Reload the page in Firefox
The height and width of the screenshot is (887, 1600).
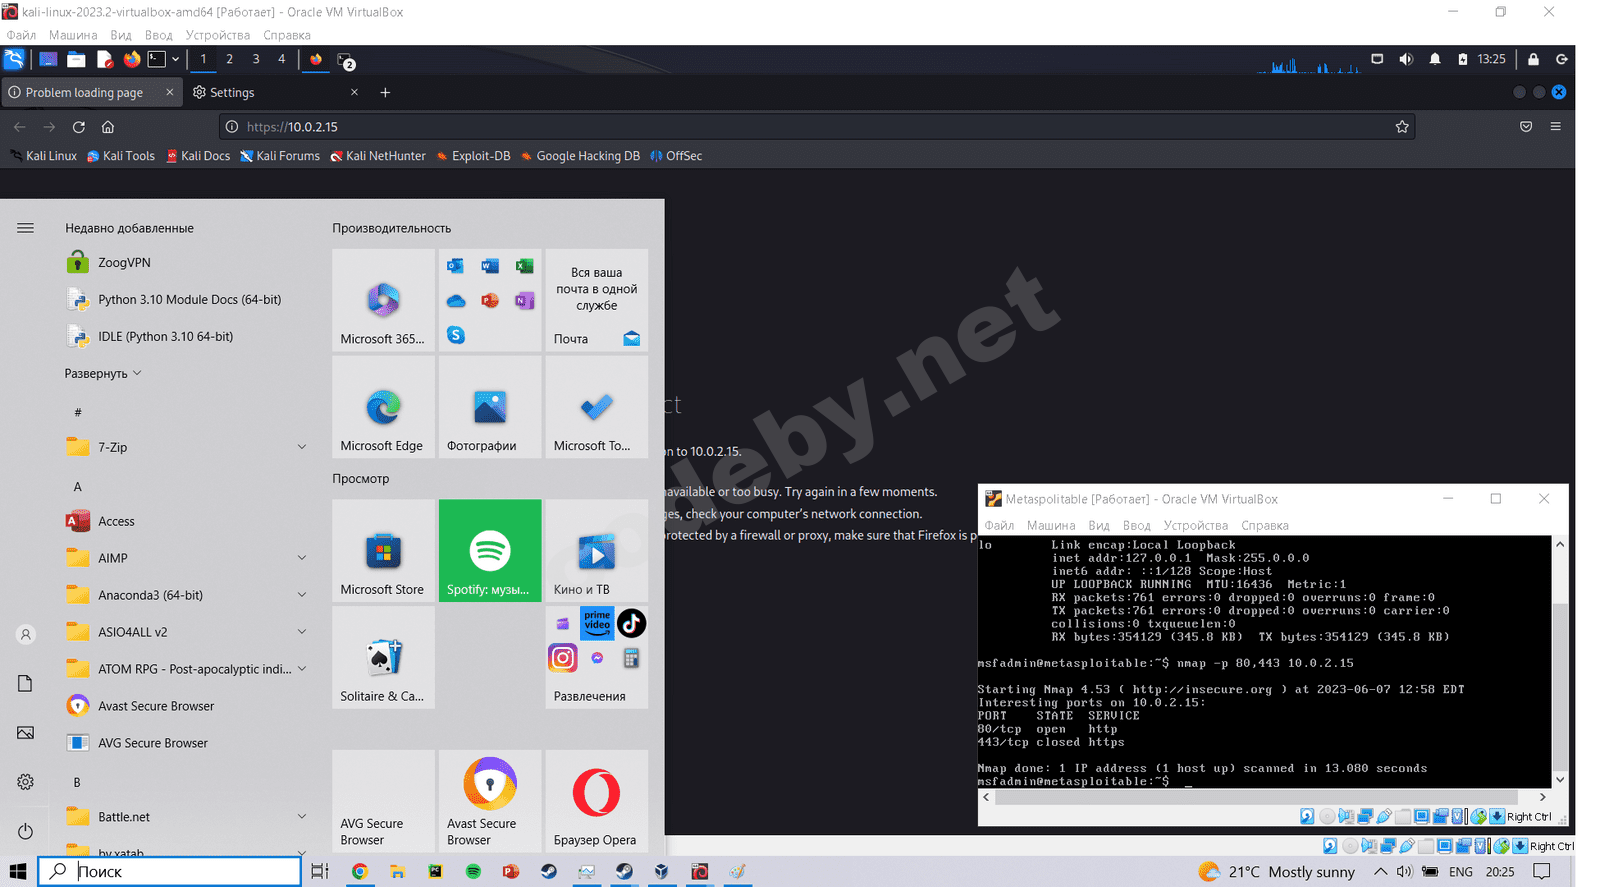coord(79,127)
